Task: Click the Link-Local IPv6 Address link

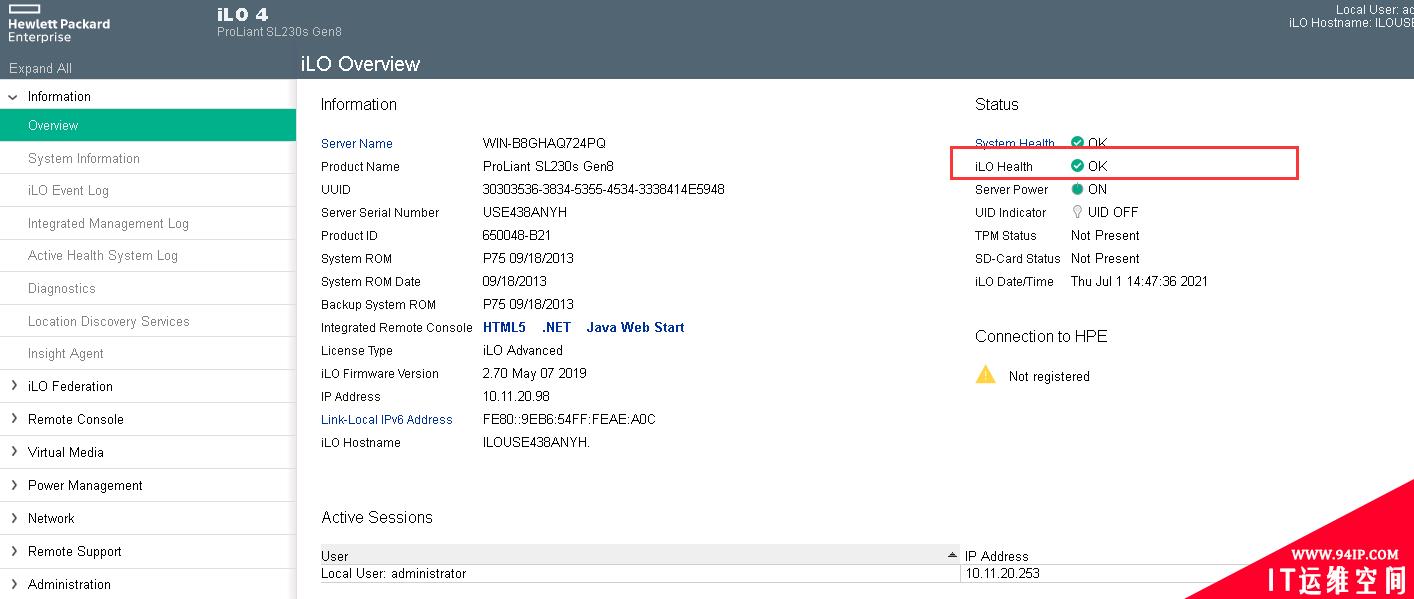Action: pos(387,420)
